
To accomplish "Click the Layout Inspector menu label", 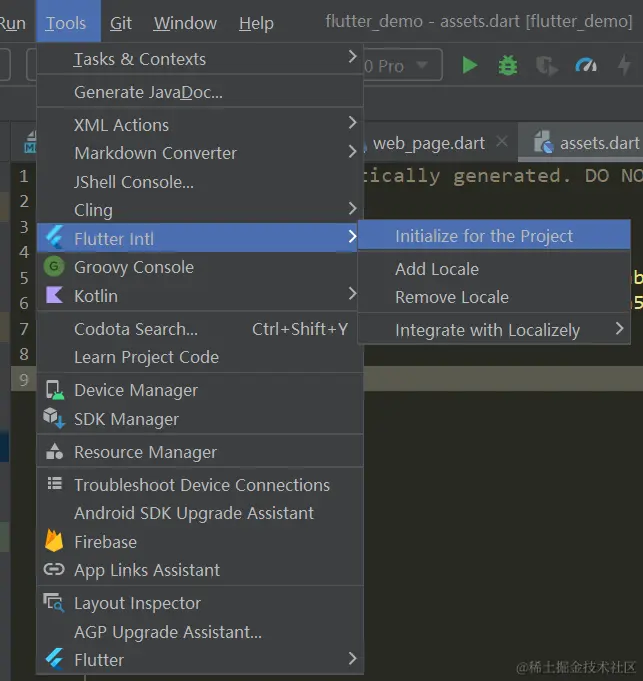I will pyautogui.click(x=137, y=603).
